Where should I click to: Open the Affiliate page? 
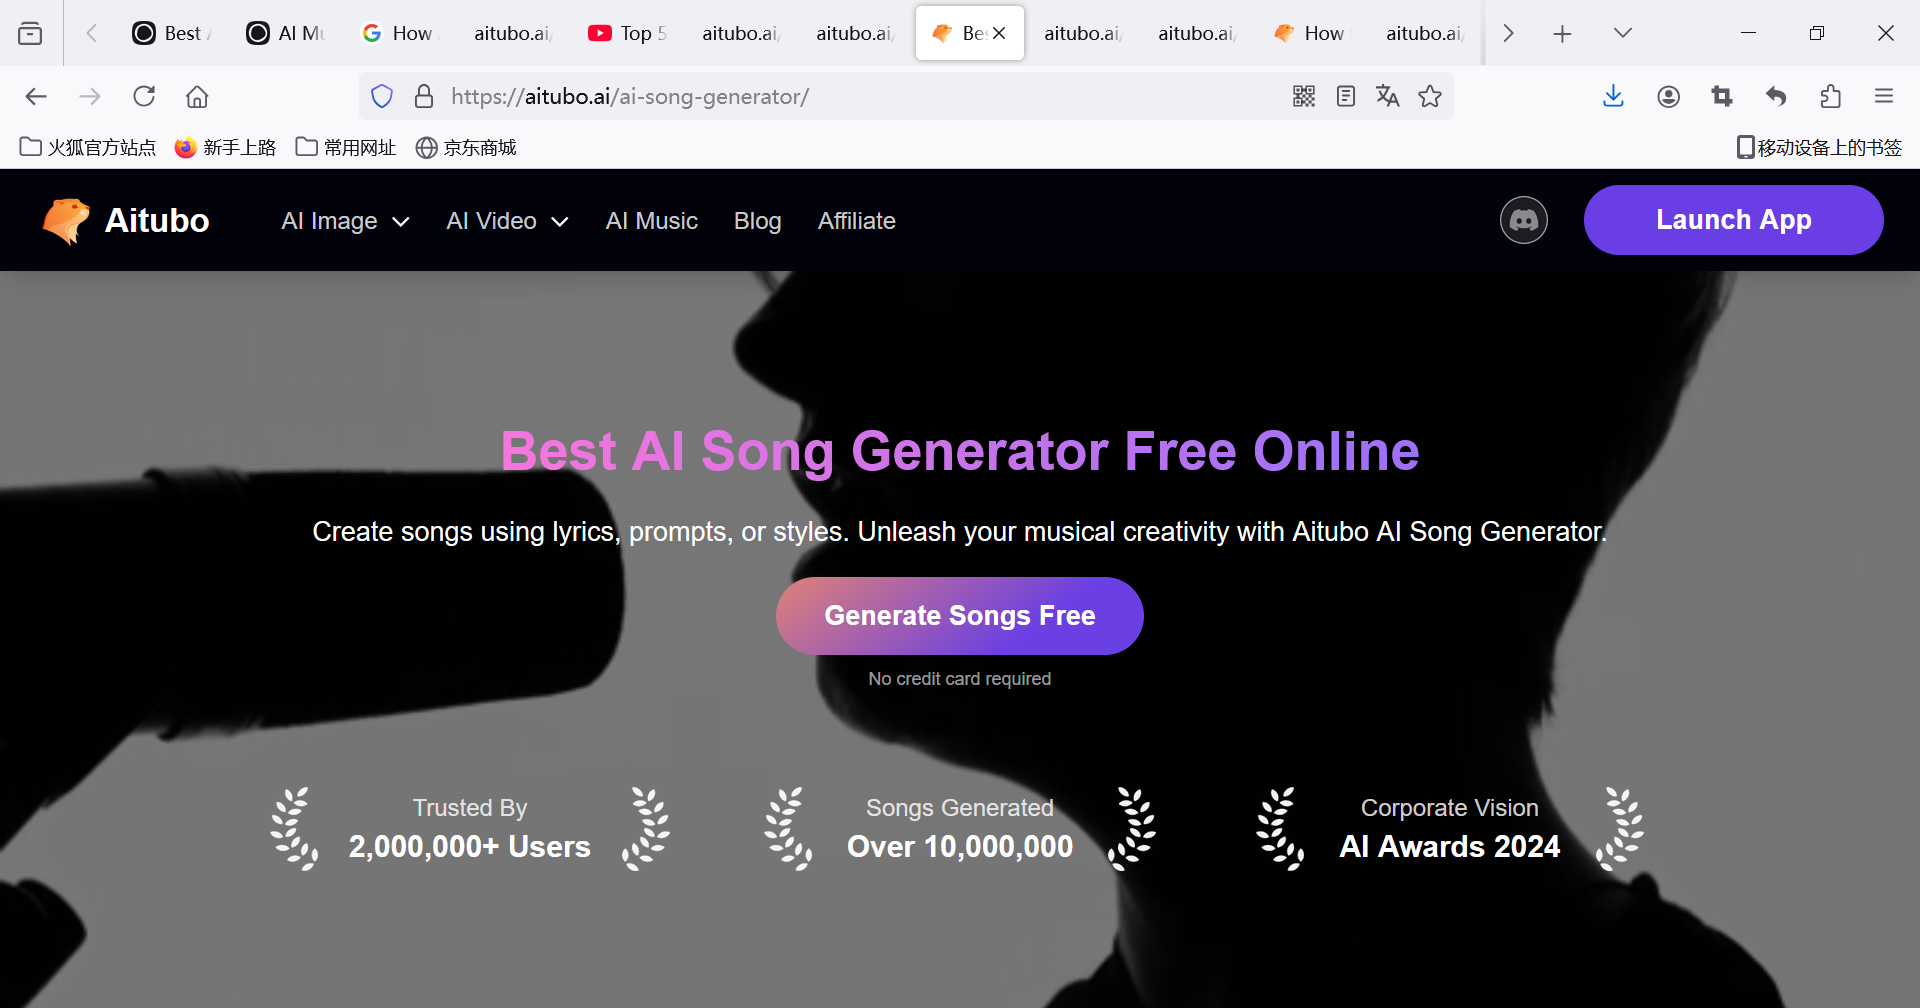(857, 221)
